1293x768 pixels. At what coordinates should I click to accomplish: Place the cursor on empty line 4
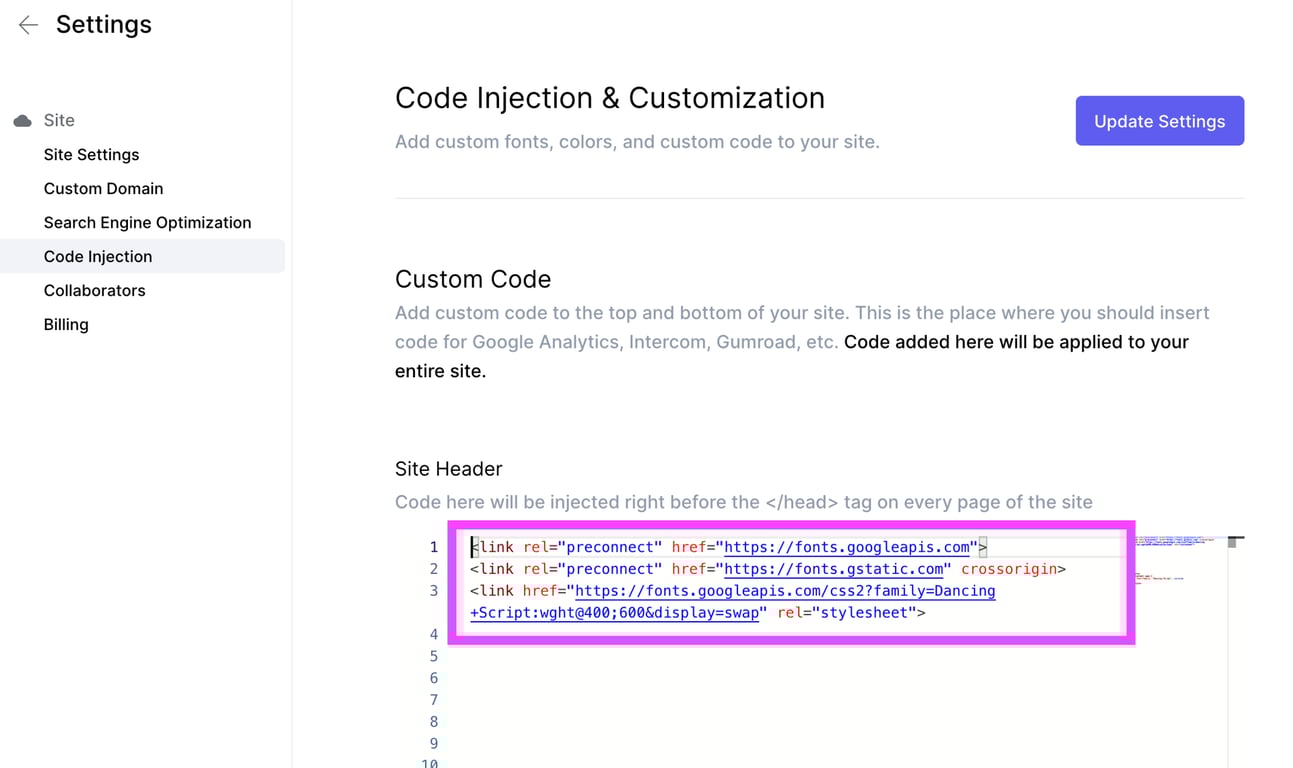point(700,635)
